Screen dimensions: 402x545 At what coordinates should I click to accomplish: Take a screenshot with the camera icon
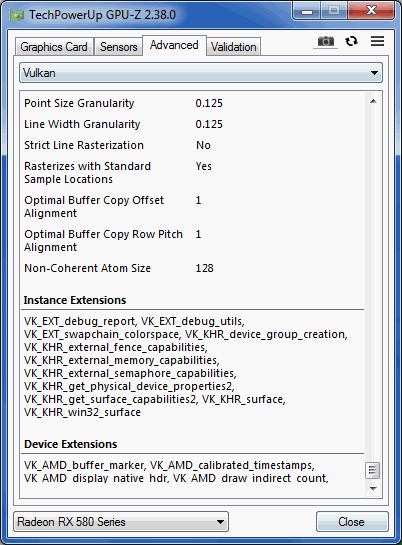[x=326, y=42]
